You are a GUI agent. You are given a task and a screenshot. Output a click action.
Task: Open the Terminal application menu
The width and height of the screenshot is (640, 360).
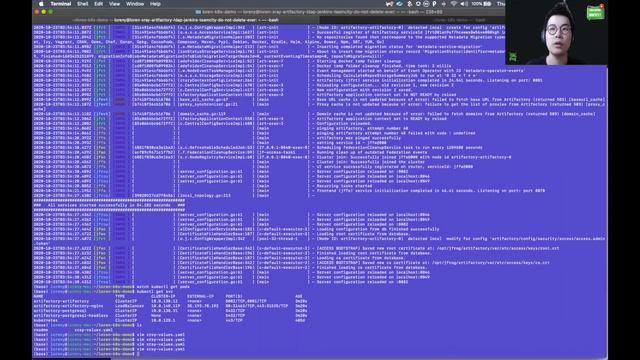(61, 4)
